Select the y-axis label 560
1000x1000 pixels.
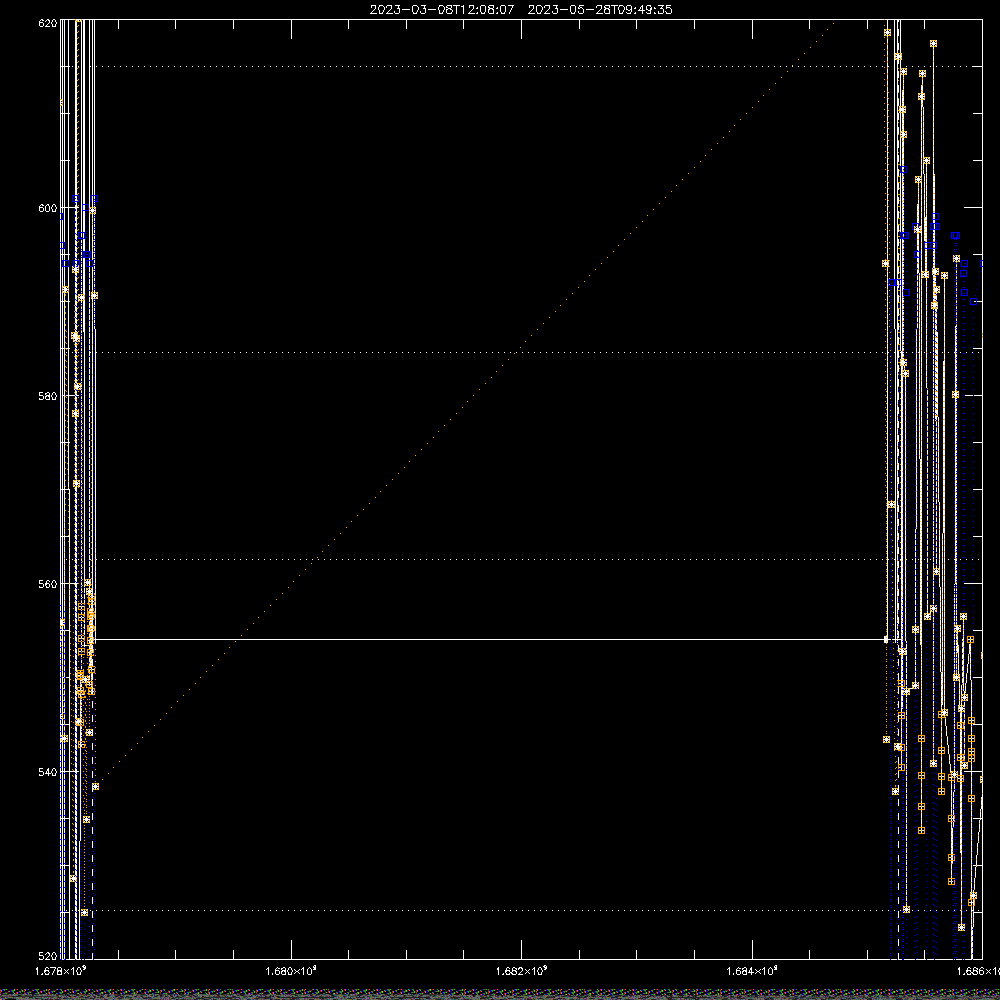click(48, 584)
